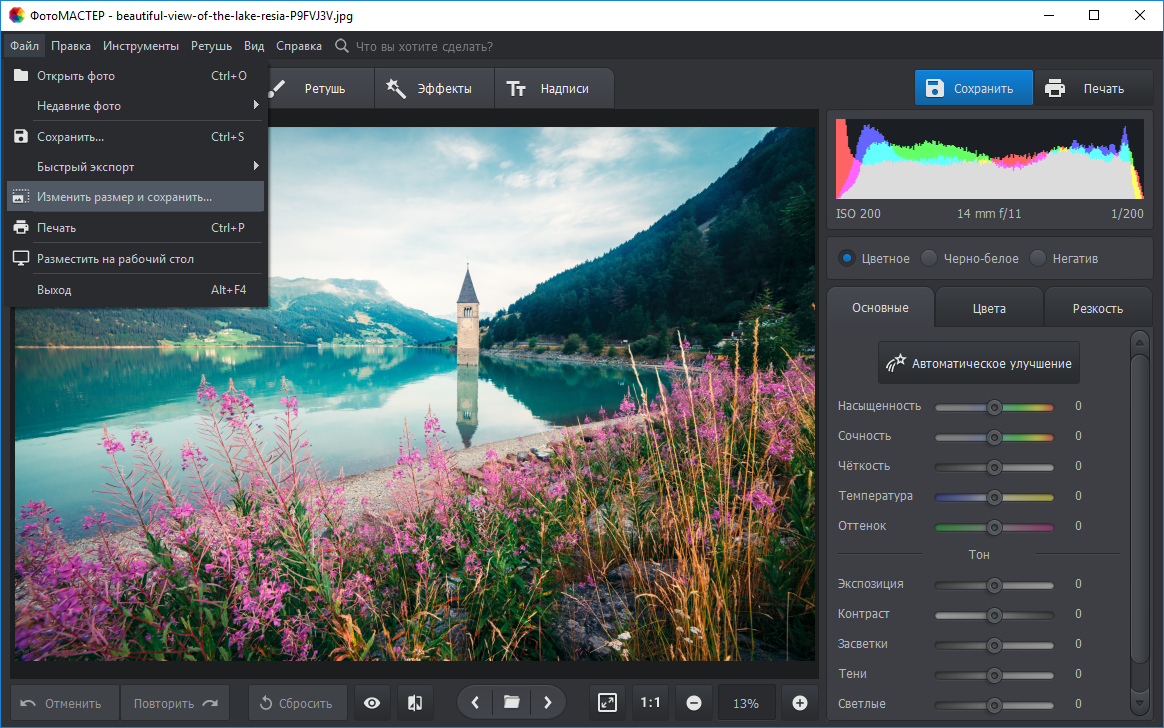This screenshot has height=728, width=1164.
Task: Switch to the Резкость tab
Action: point(1097,308)
